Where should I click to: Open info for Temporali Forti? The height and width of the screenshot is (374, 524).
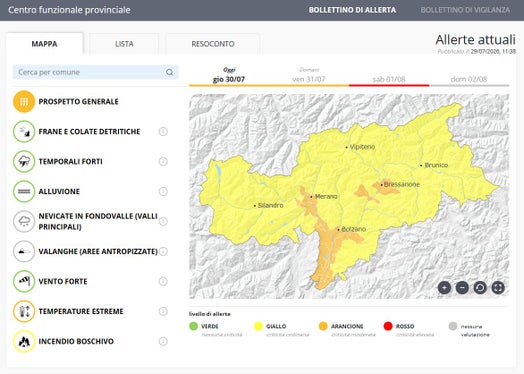163,162
